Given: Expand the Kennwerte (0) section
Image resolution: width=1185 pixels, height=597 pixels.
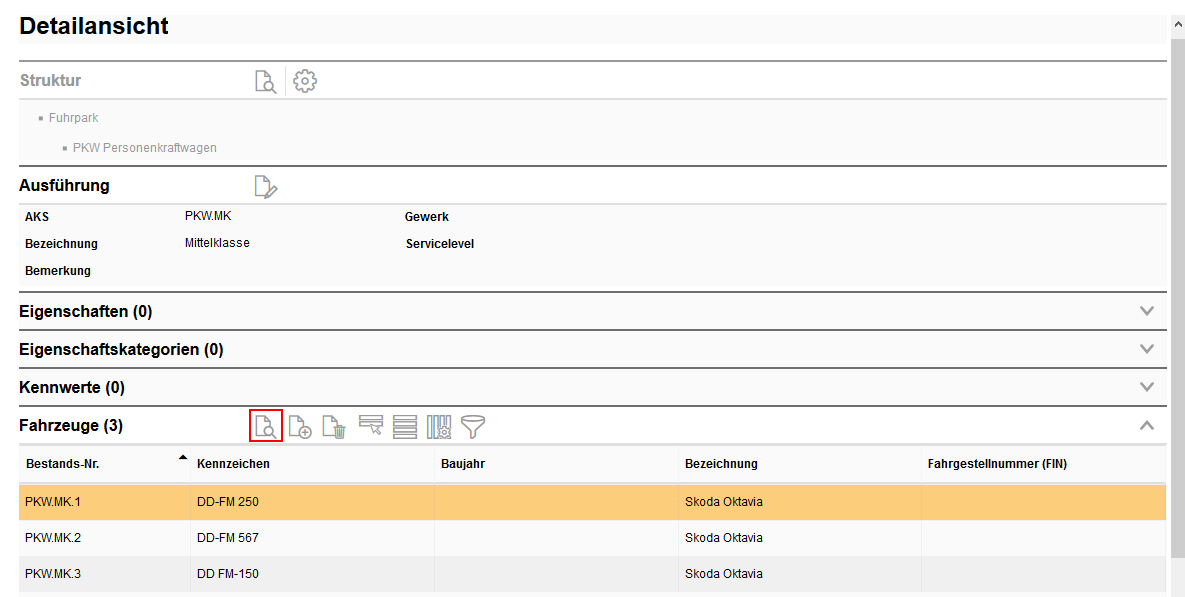Looking at the screenshot, I should [1147, 387].
